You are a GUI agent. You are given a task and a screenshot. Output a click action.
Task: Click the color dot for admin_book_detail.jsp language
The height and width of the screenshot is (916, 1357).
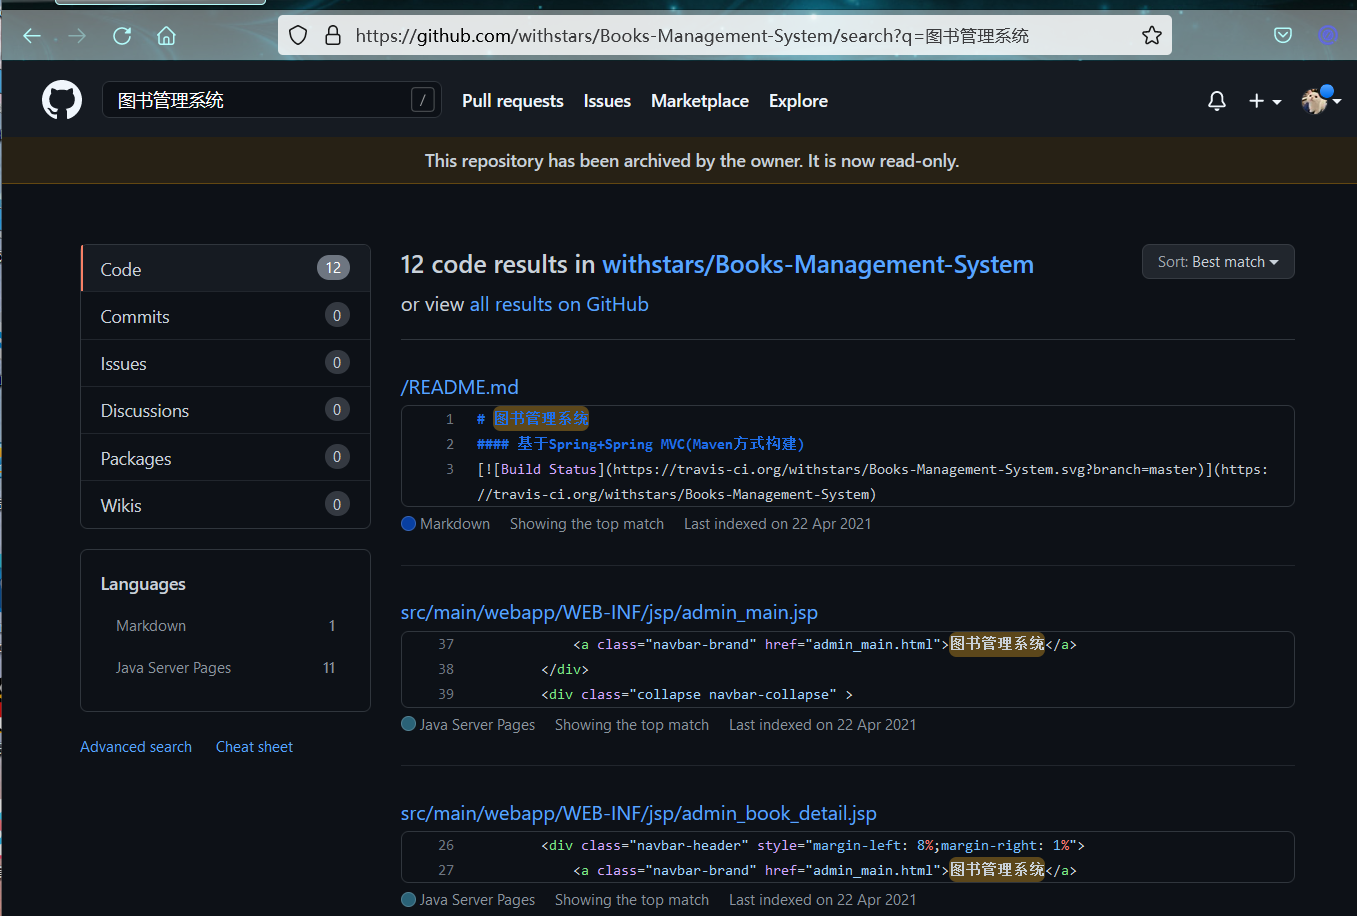408,899
